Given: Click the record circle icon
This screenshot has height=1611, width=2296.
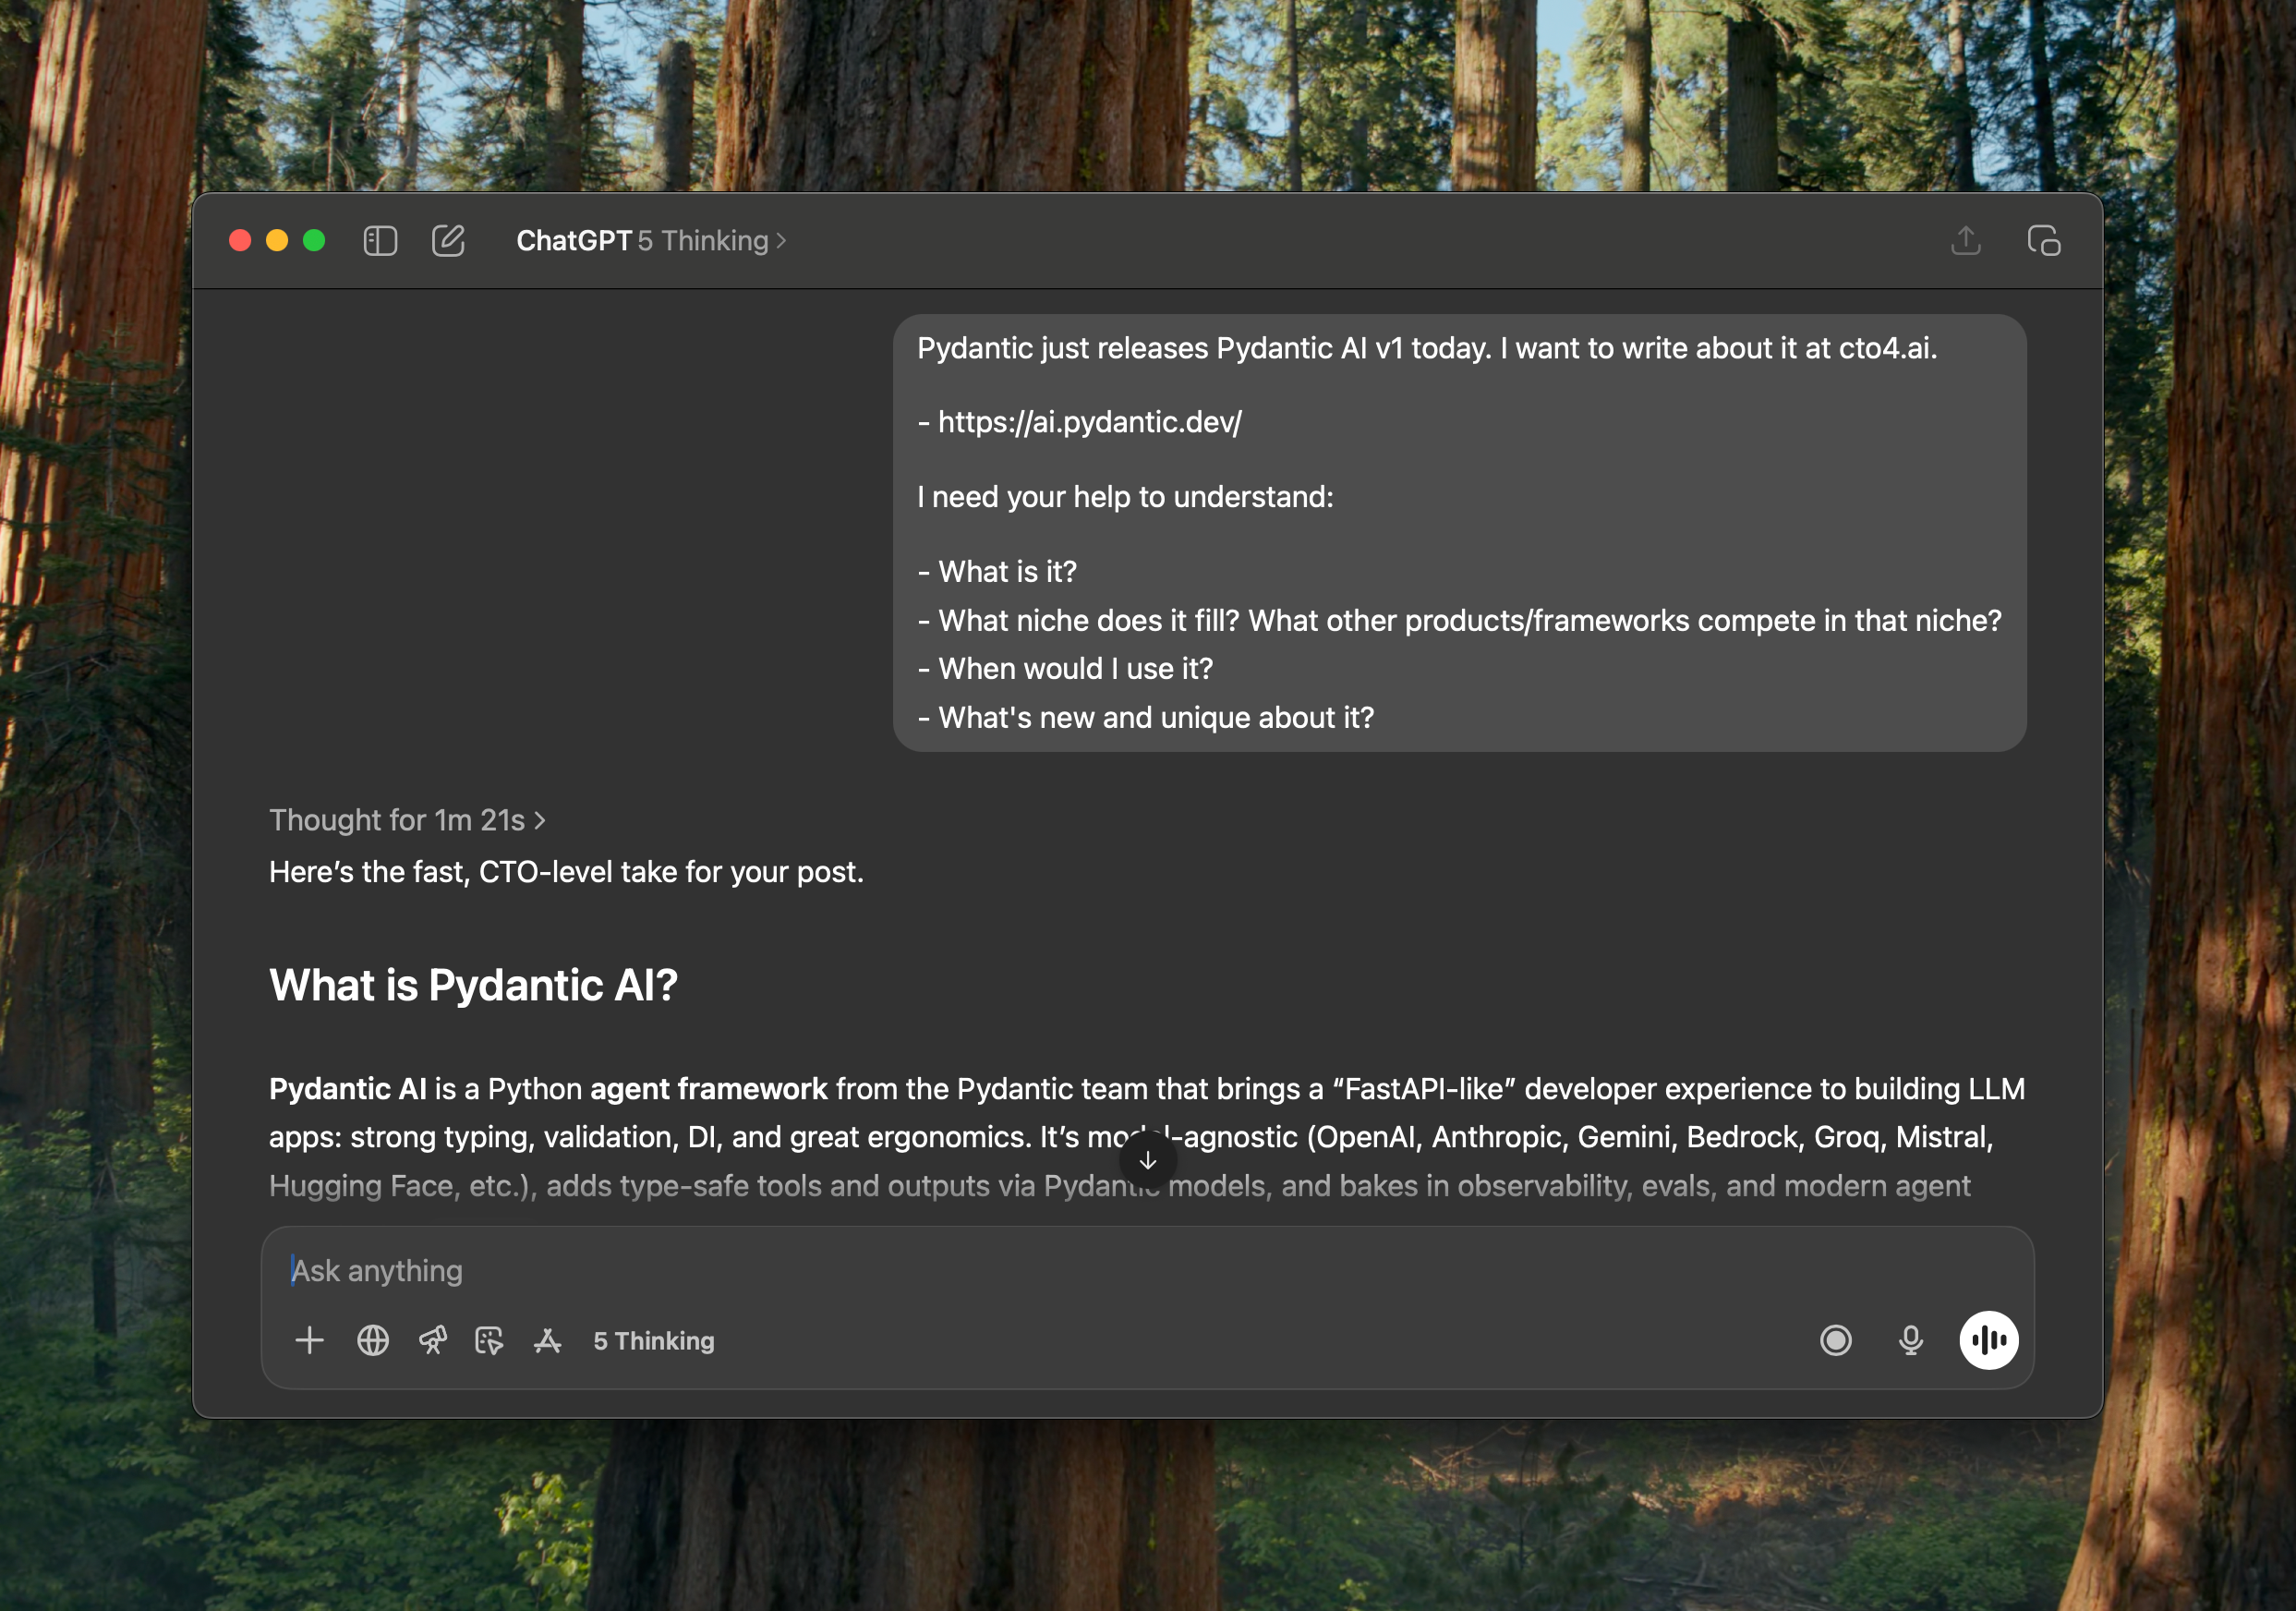Looking at the screenshot, I should [x=1835, y=1340].
